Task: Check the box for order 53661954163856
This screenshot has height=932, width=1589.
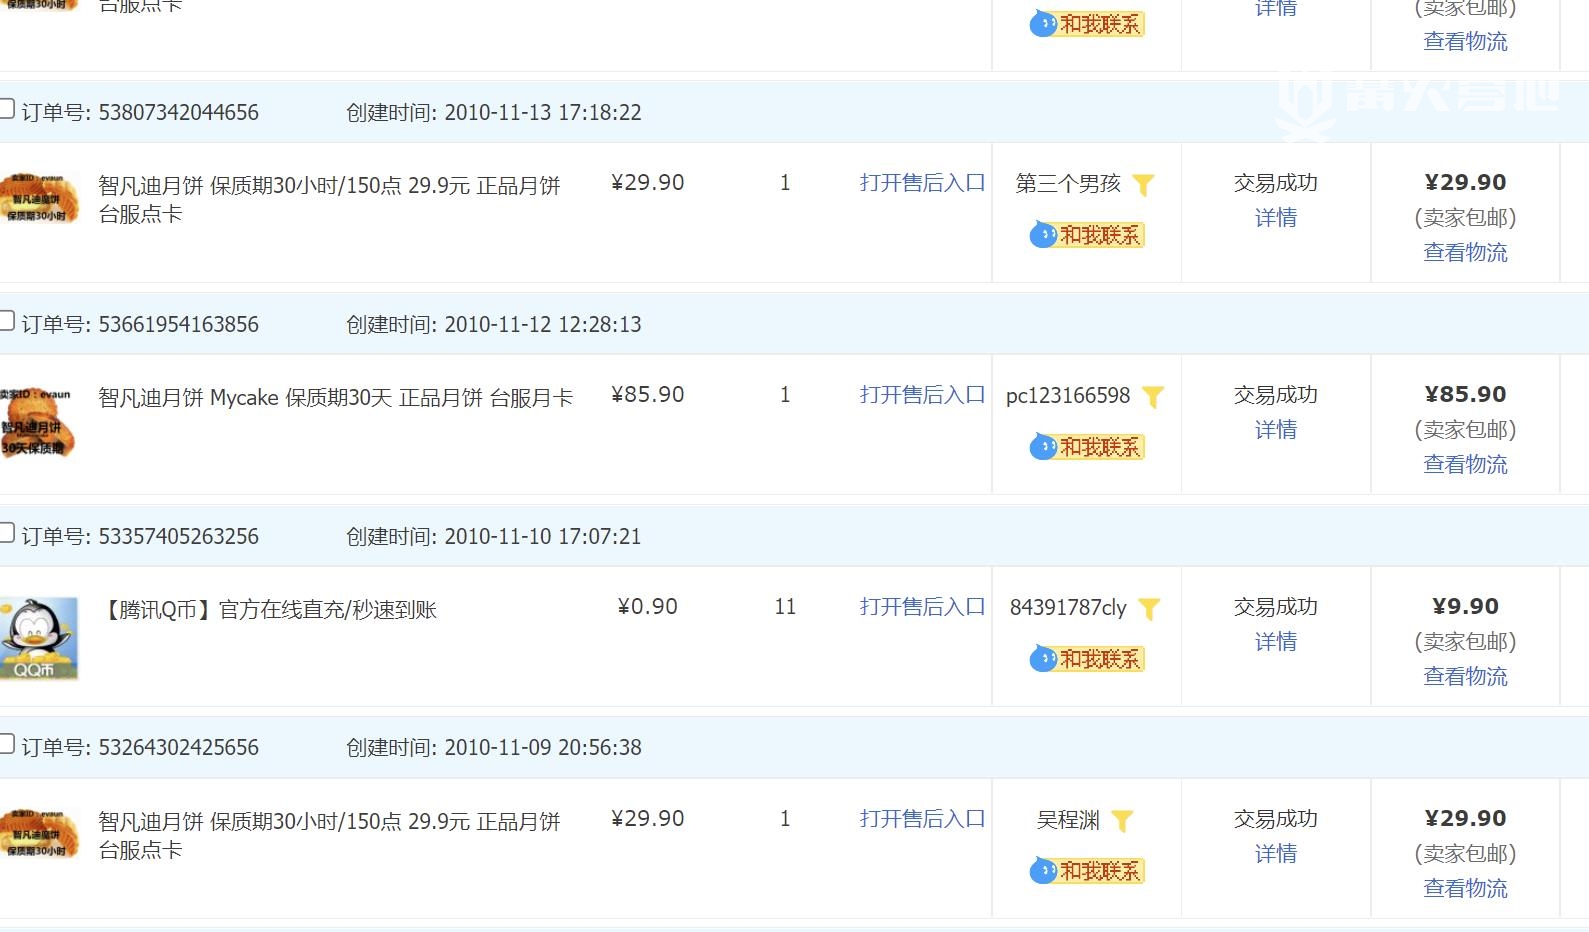Action: click(6, 321)
